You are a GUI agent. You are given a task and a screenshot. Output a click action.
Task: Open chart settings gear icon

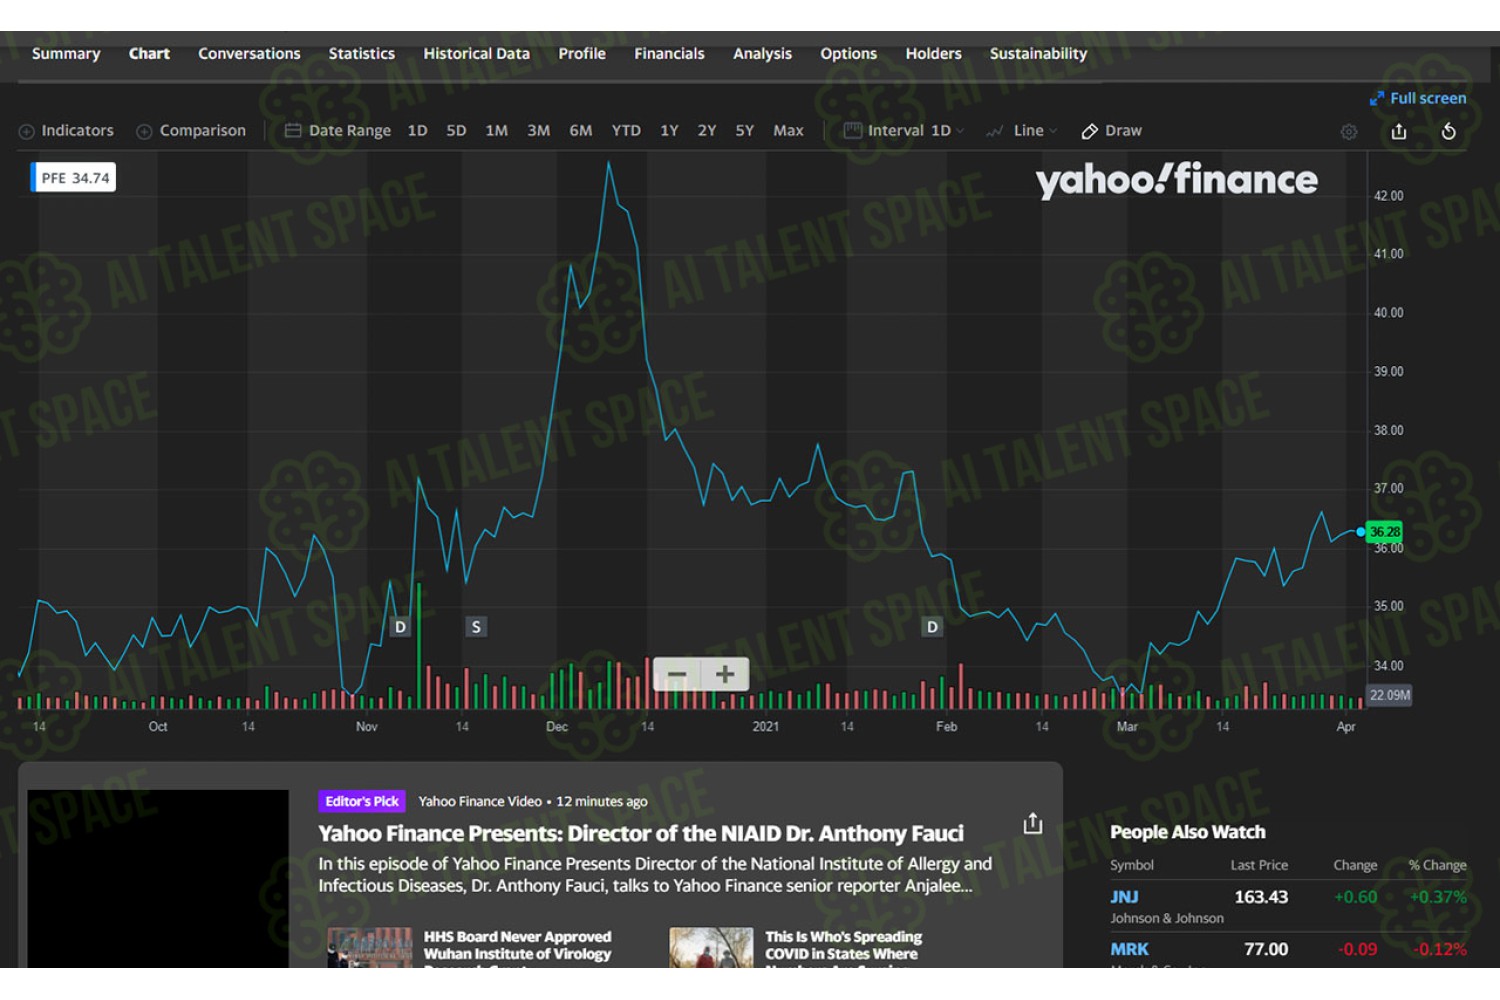pos(1349,131)
